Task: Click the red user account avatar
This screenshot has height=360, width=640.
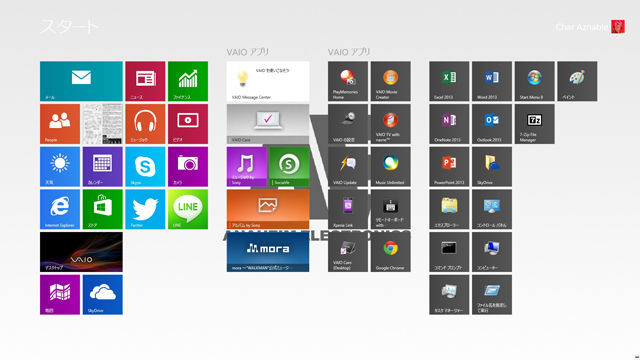Action: 618,27
